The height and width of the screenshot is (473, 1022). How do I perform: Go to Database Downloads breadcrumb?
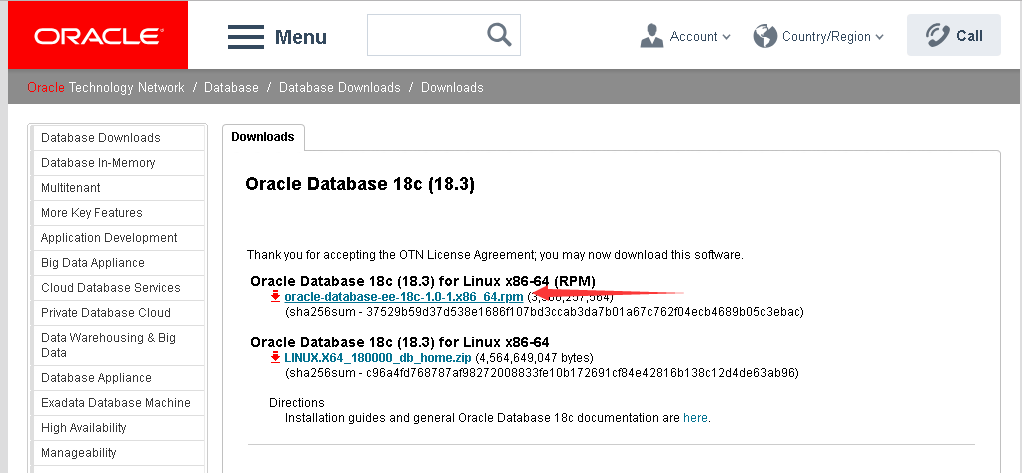click(340, 87)
